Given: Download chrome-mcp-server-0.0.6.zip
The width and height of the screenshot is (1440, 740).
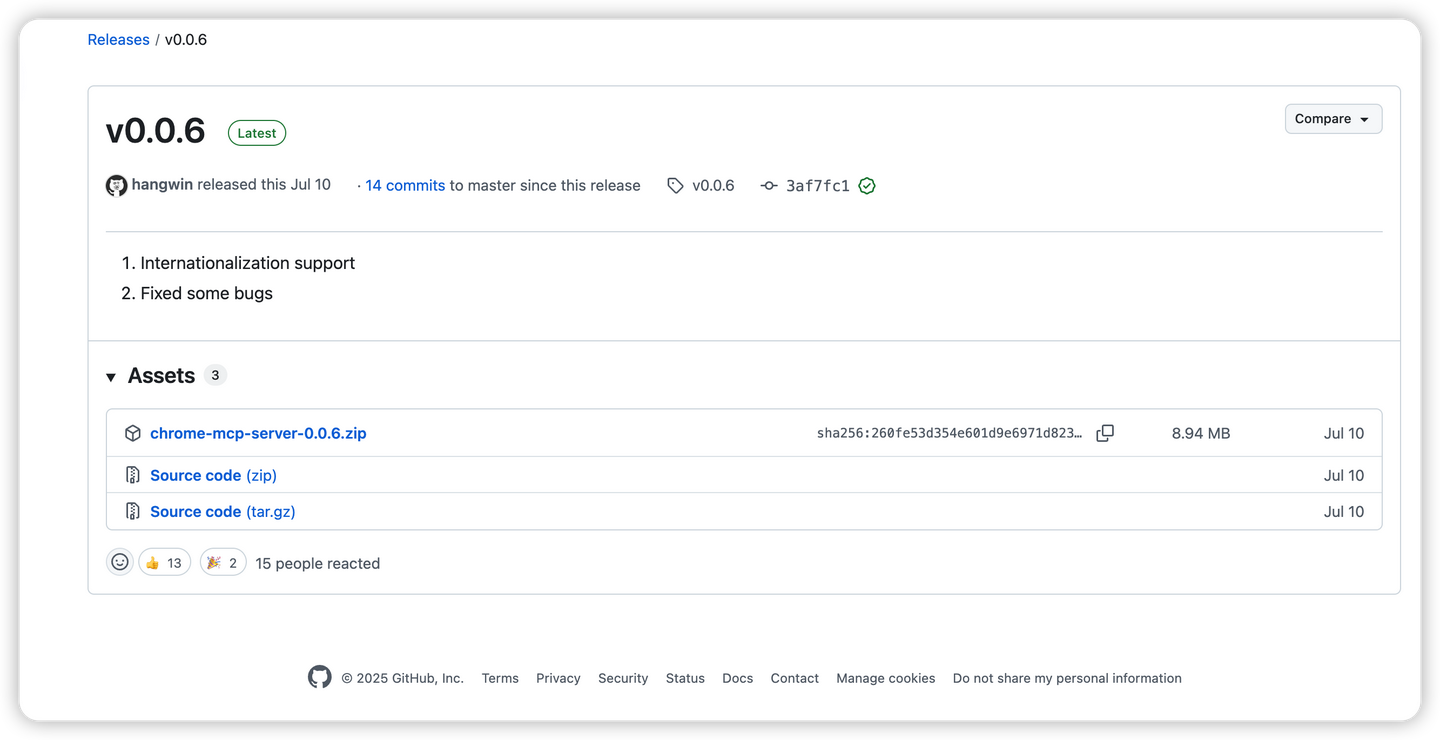Looking at the screenshot, I should [258, 432].
